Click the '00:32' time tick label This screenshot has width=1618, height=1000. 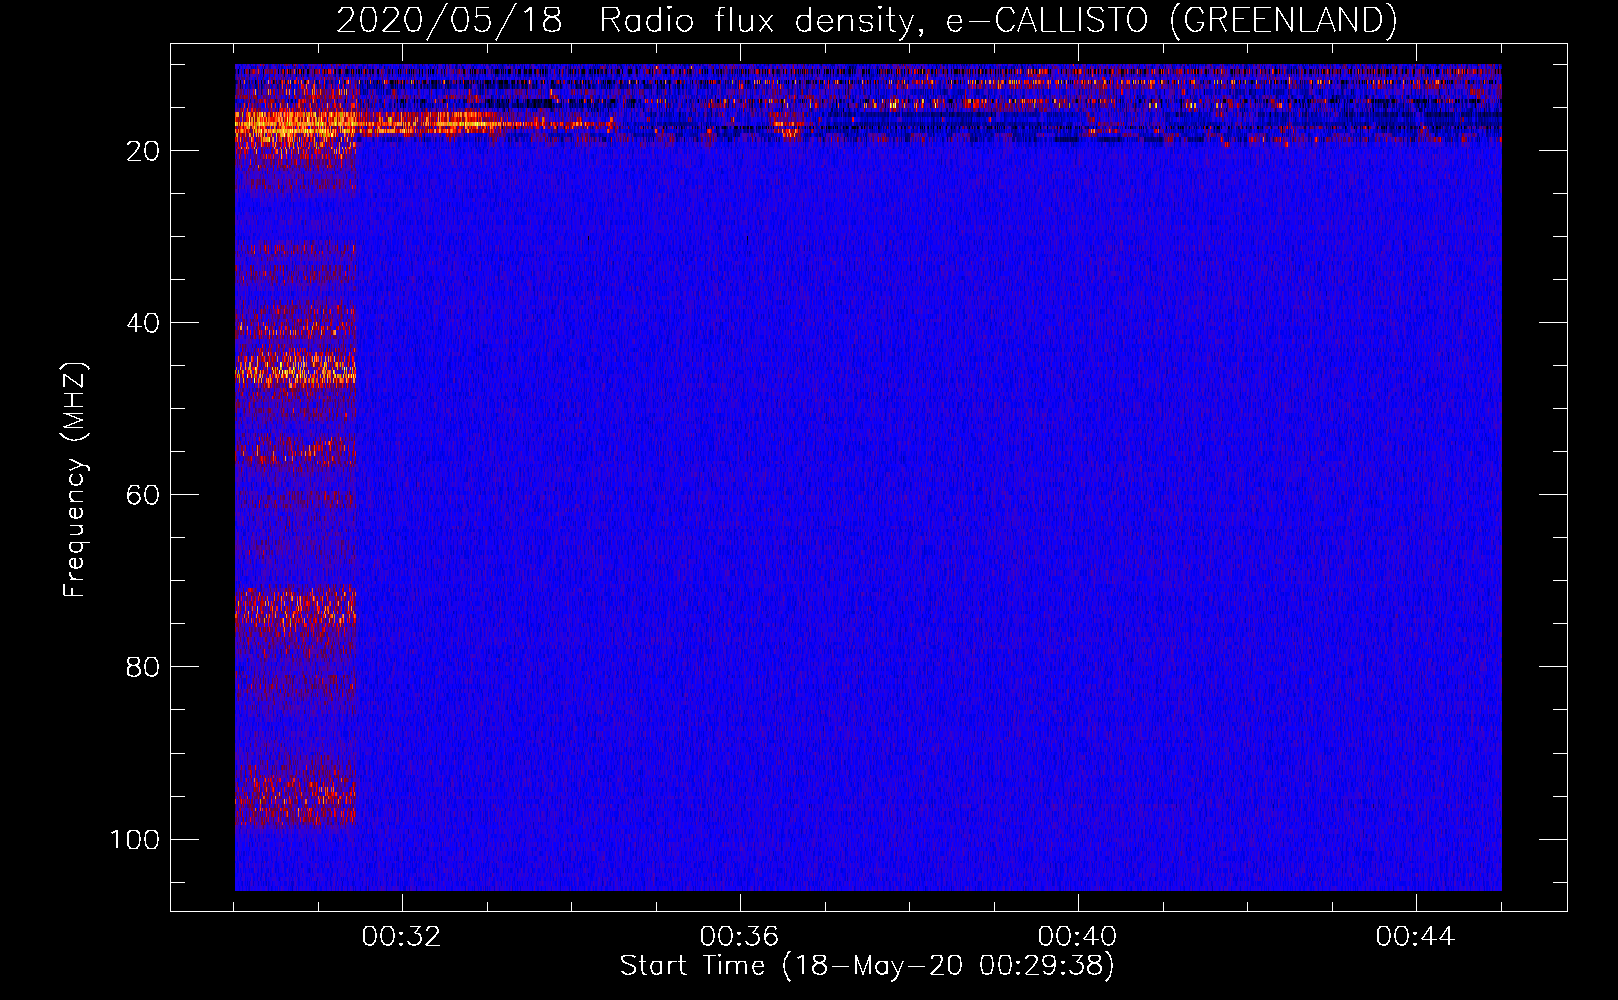[x=402, y=937]
